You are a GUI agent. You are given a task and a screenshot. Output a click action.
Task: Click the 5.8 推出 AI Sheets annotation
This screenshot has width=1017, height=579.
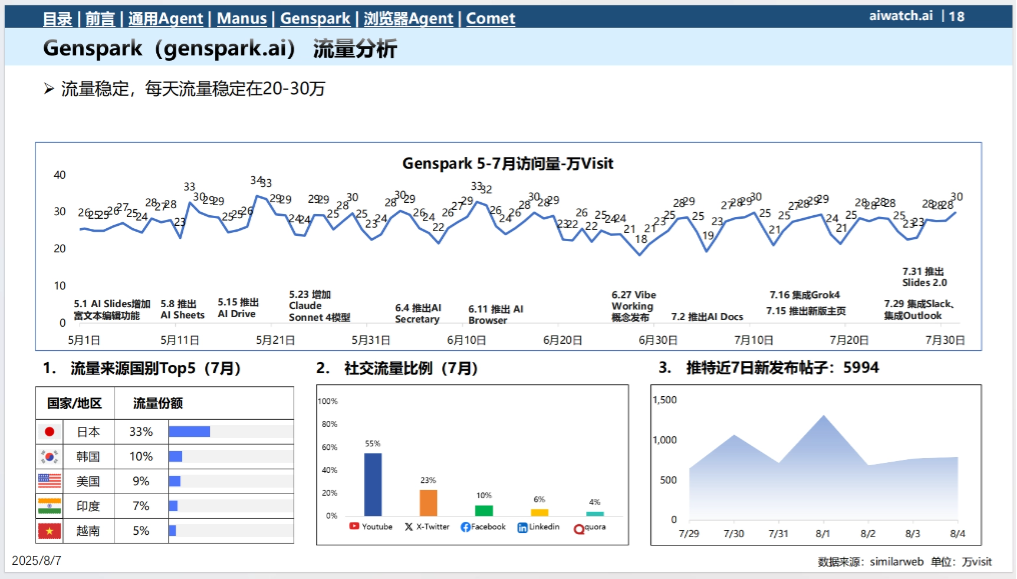coord(182,309)
